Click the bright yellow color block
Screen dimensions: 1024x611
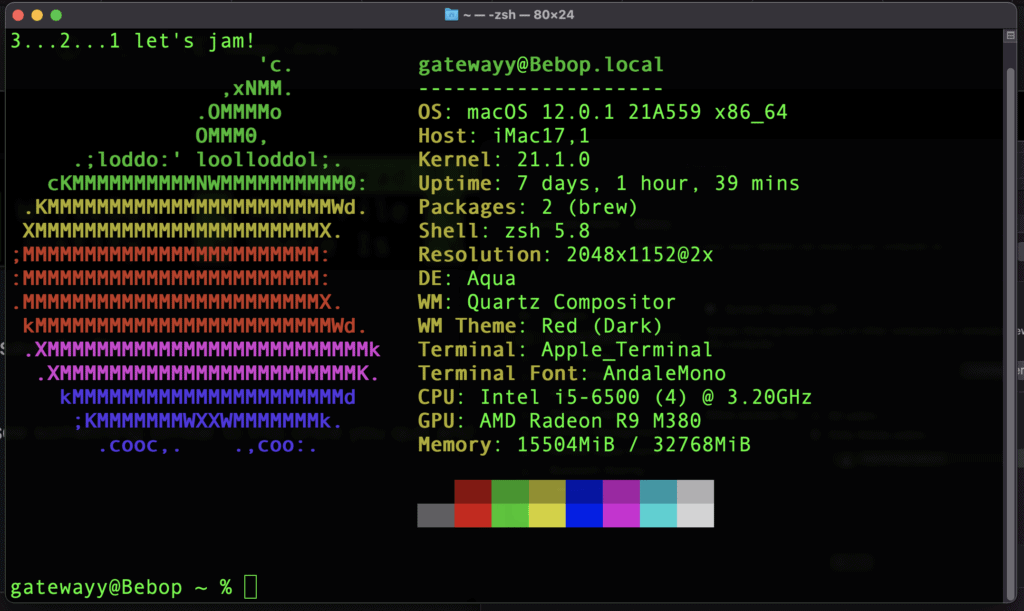(x=546, y=515)
